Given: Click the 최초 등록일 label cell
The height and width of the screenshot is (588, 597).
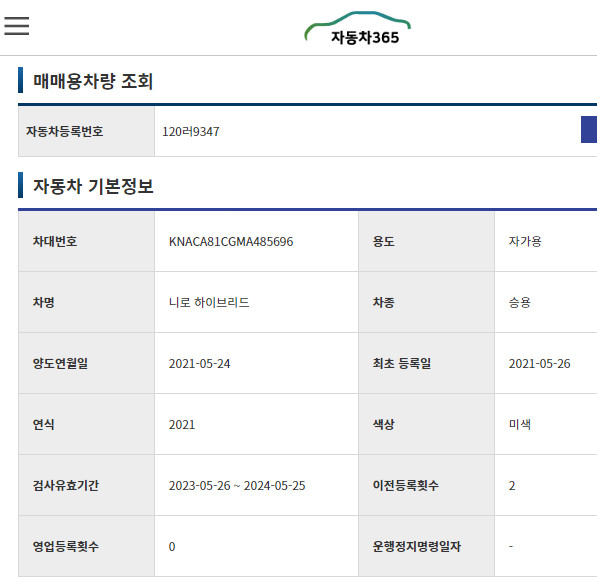Looking at the screenshot, I should [x=426, y=363].
